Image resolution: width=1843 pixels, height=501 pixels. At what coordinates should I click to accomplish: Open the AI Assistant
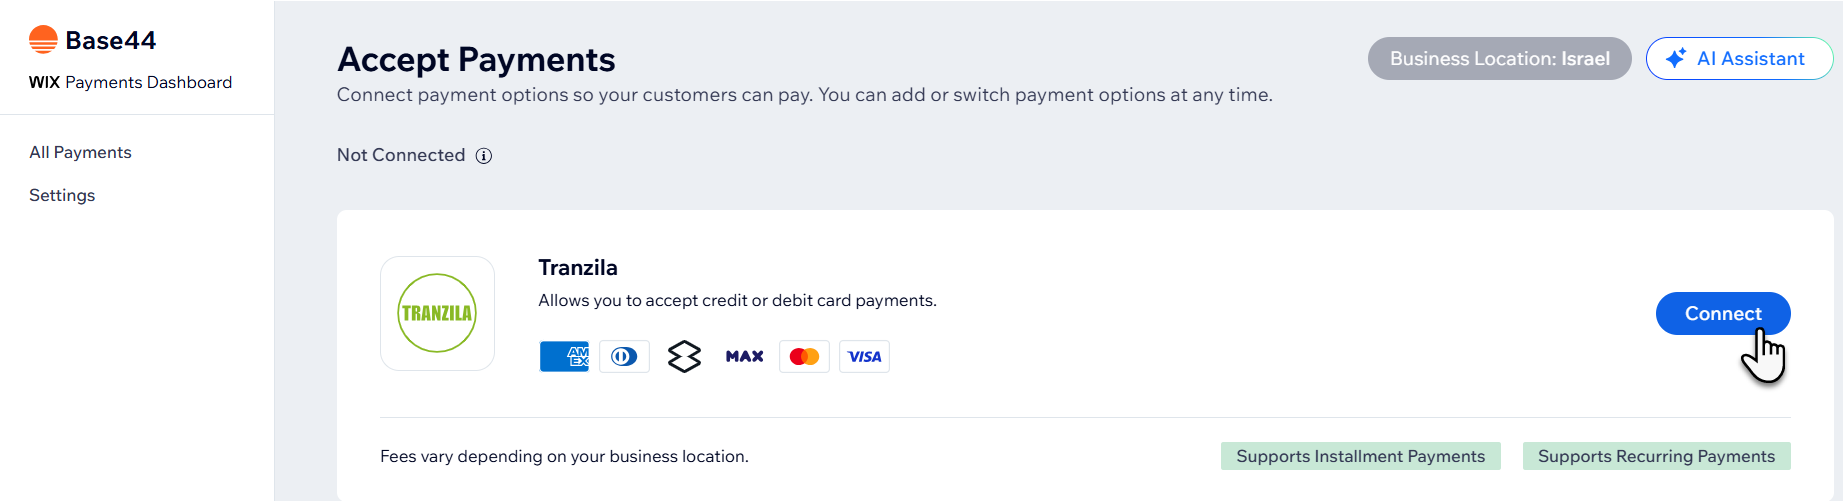click(x=1738, y=59)
